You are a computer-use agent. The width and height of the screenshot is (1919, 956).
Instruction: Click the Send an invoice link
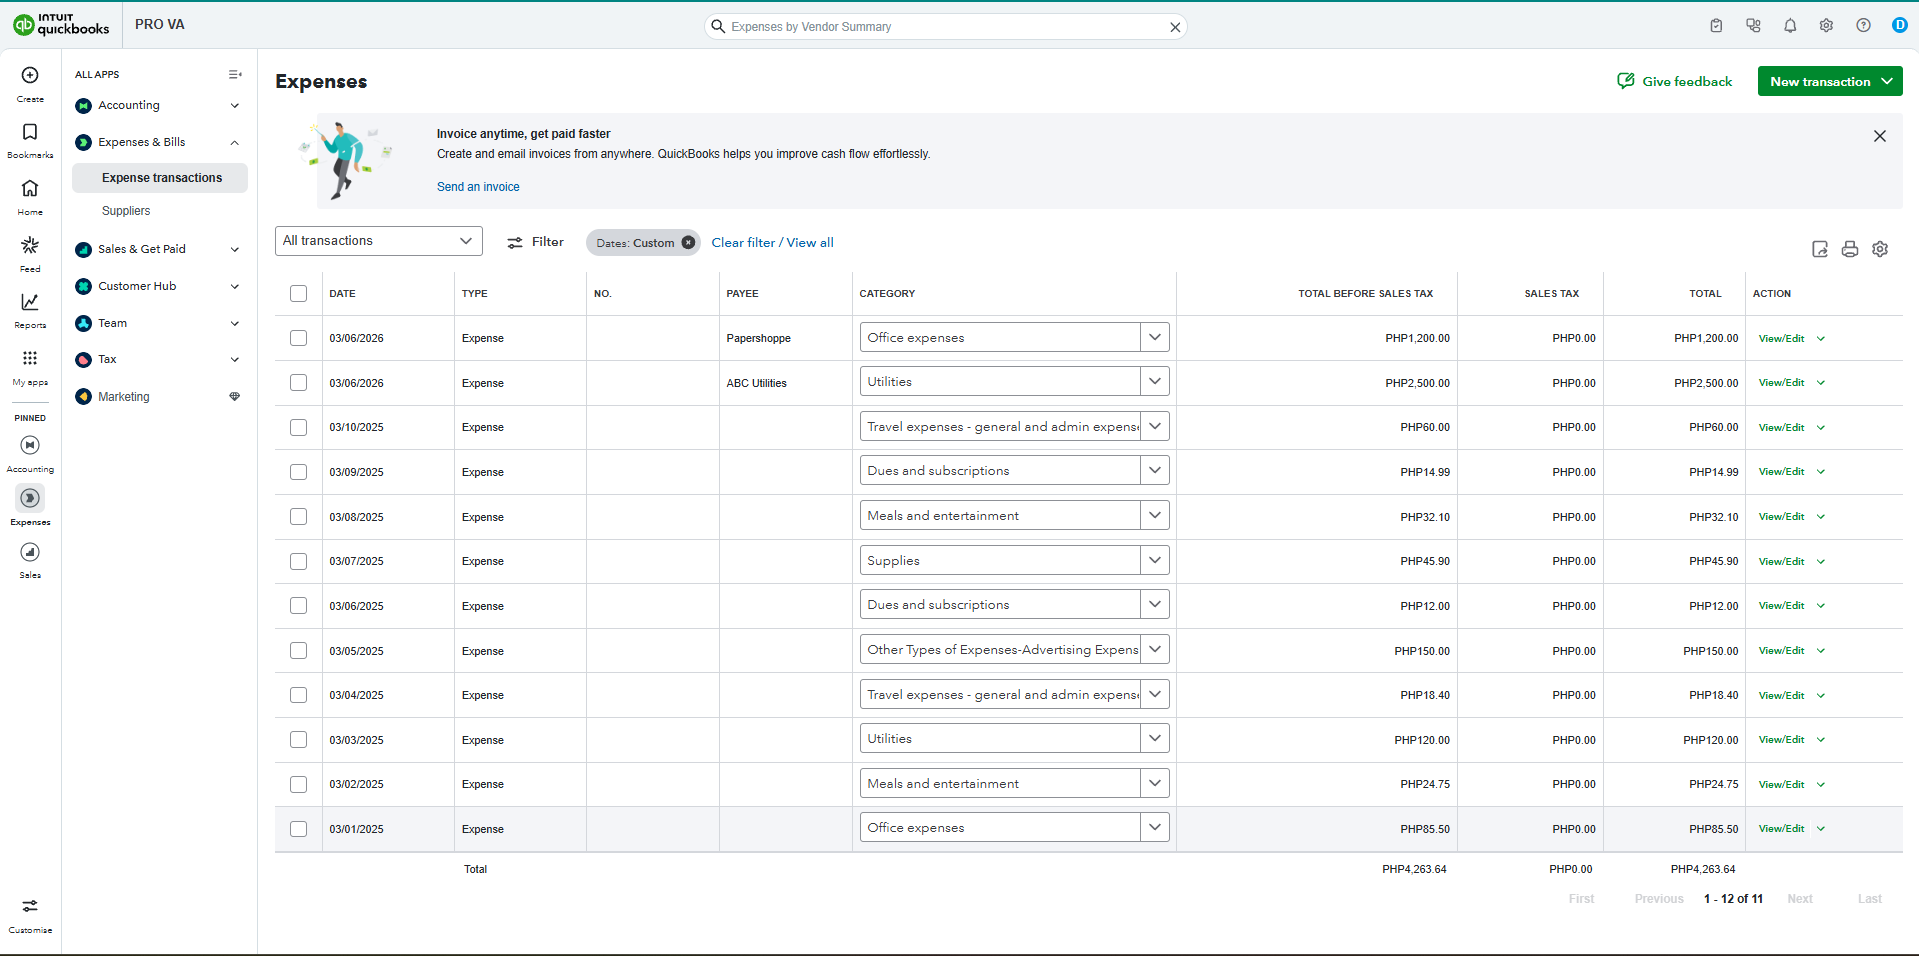tap(478, 187)
